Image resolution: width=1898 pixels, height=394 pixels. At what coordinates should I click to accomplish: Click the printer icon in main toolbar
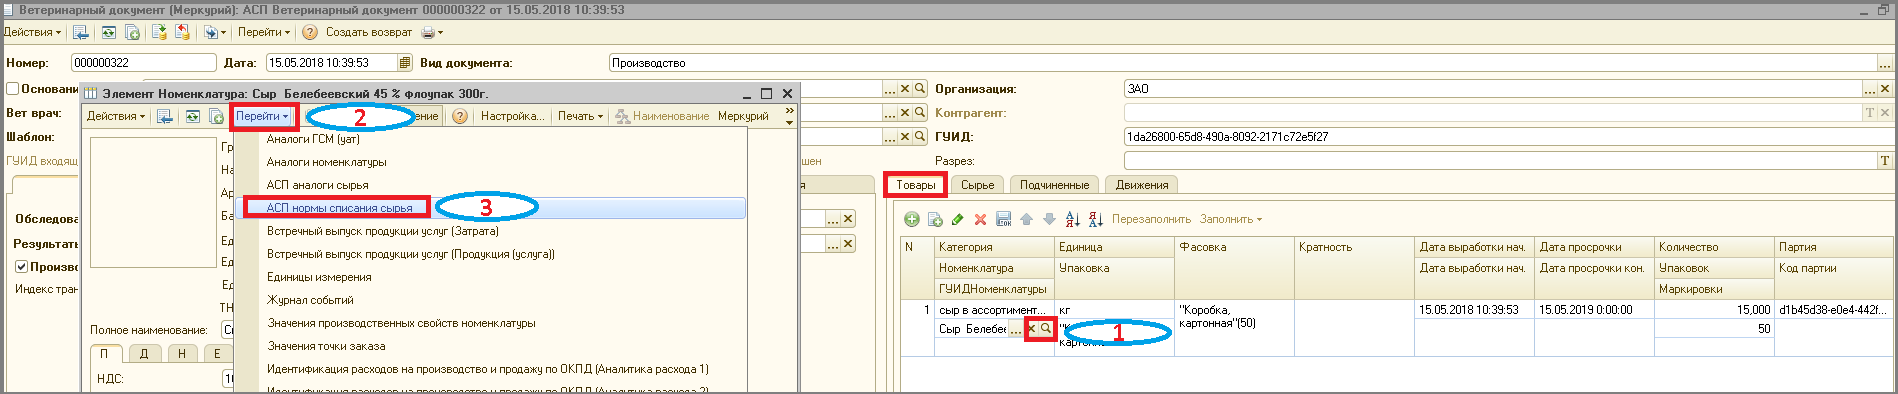coord(428,33)
